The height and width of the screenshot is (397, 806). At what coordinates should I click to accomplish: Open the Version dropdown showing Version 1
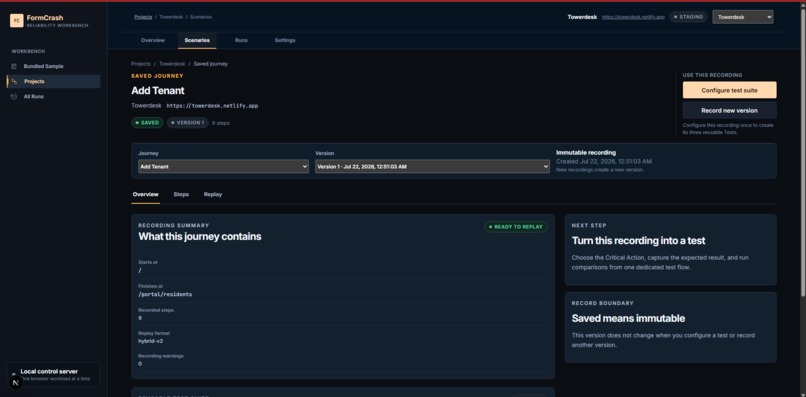point(432,167)
